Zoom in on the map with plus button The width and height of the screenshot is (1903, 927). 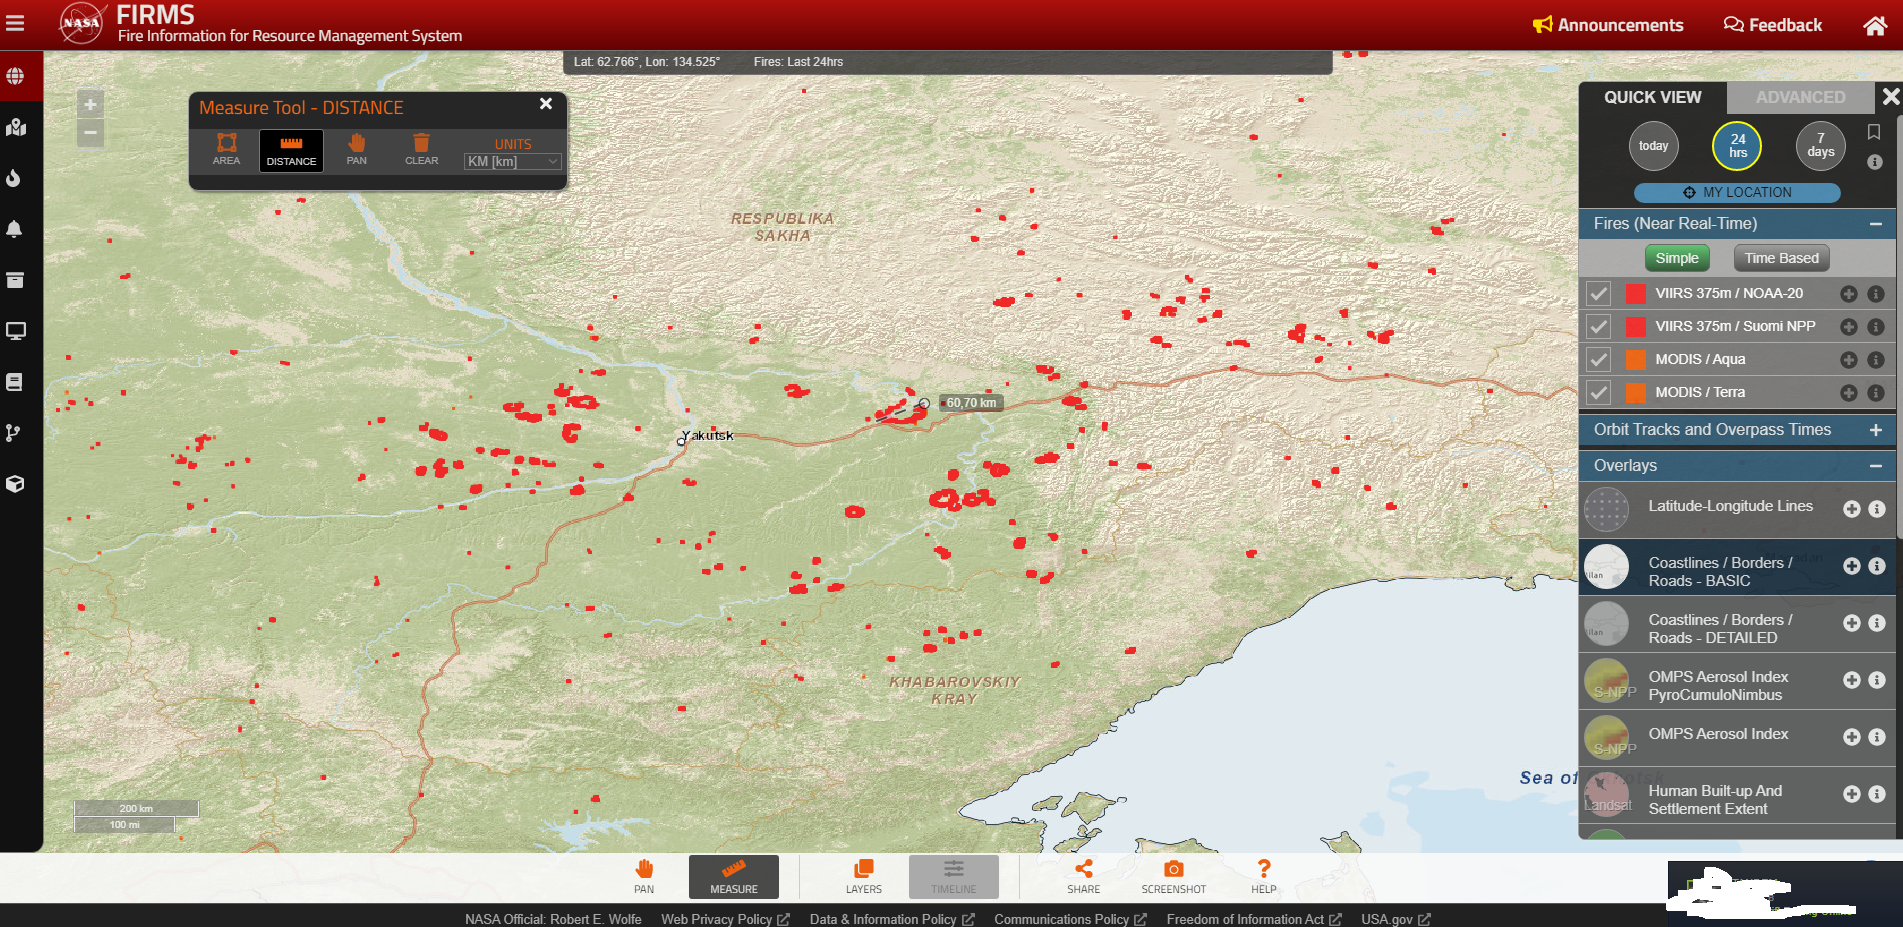click(90, 105)
